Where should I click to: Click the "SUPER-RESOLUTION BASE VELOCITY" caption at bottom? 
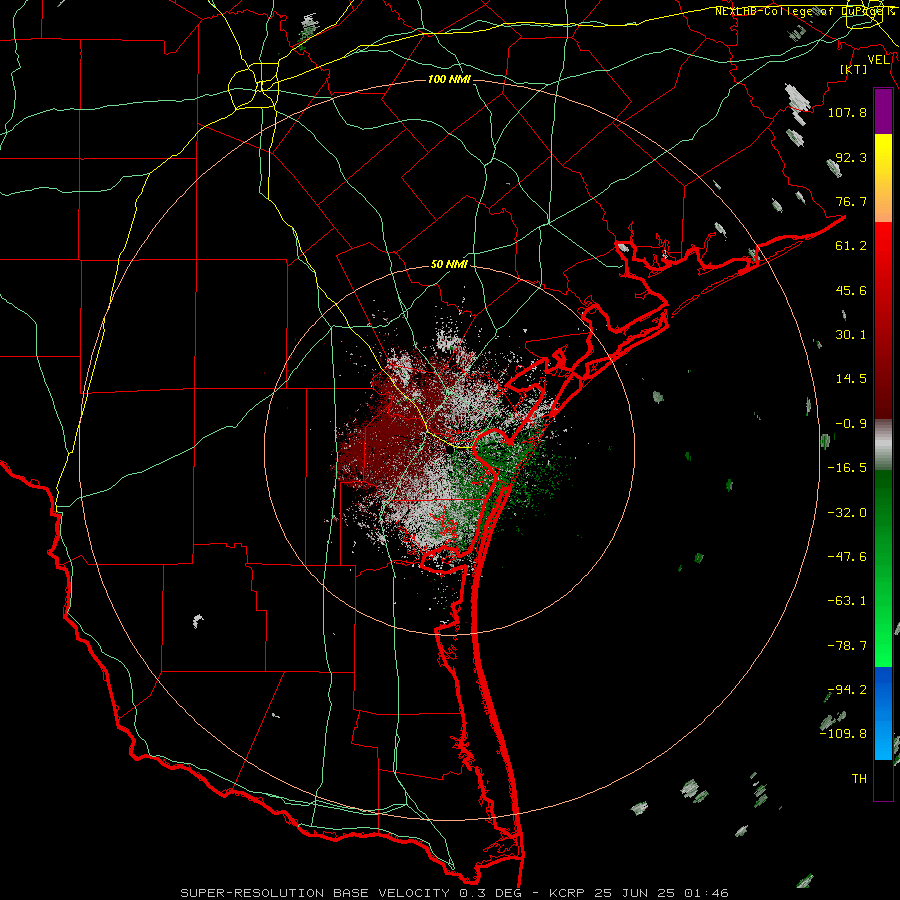point(315,893)
